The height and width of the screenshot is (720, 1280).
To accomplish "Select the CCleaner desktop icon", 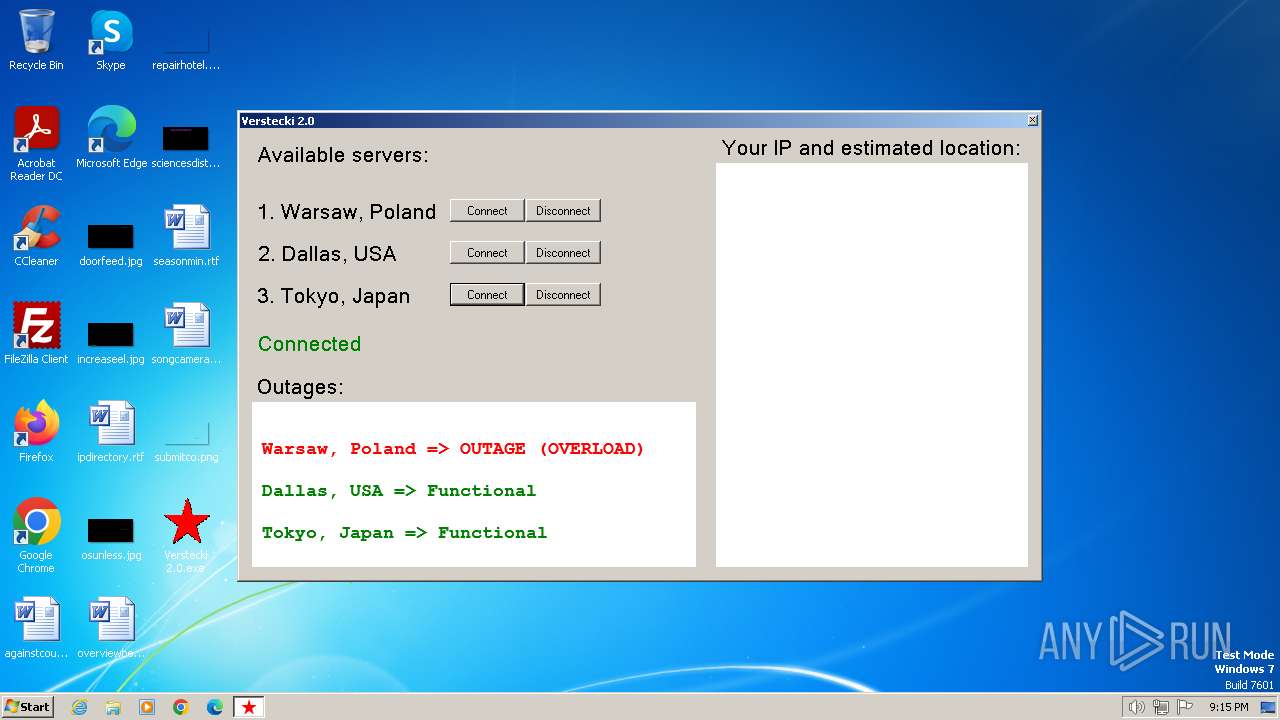I will tap(36, 236).
